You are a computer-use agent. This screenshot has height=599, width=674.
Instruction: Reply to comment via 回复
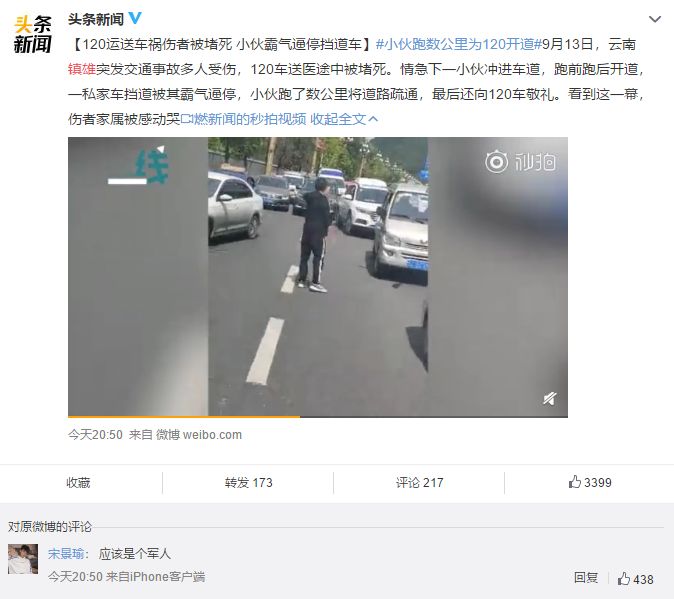[586, 578]
